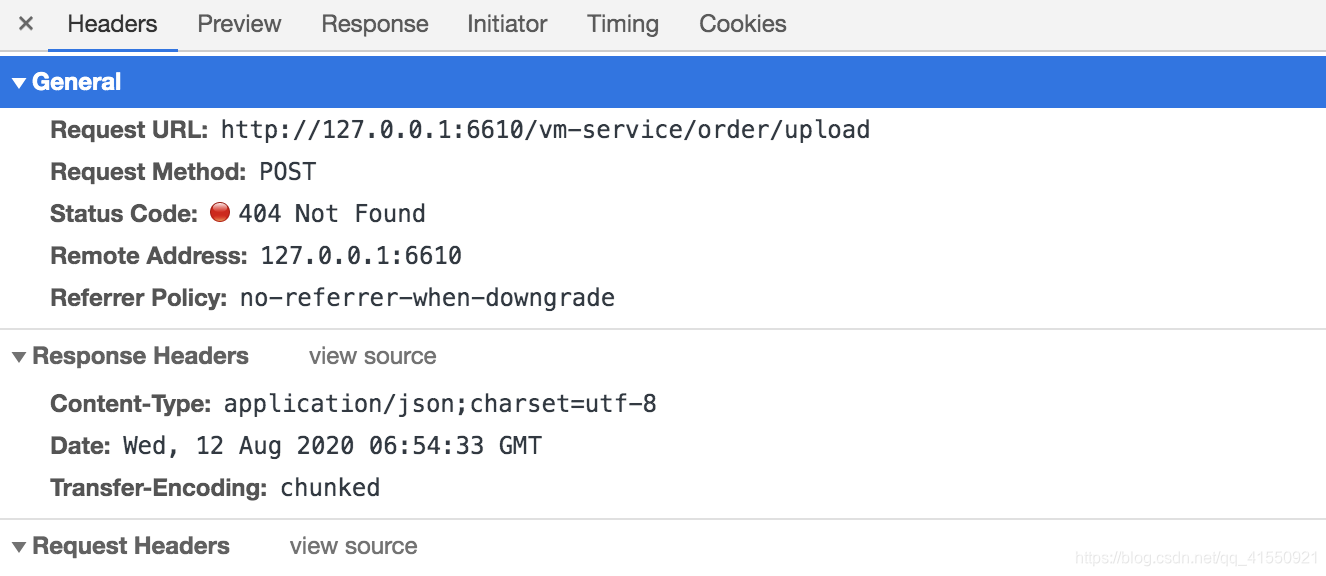Click the 404 Not Found status text

[332, 213]
